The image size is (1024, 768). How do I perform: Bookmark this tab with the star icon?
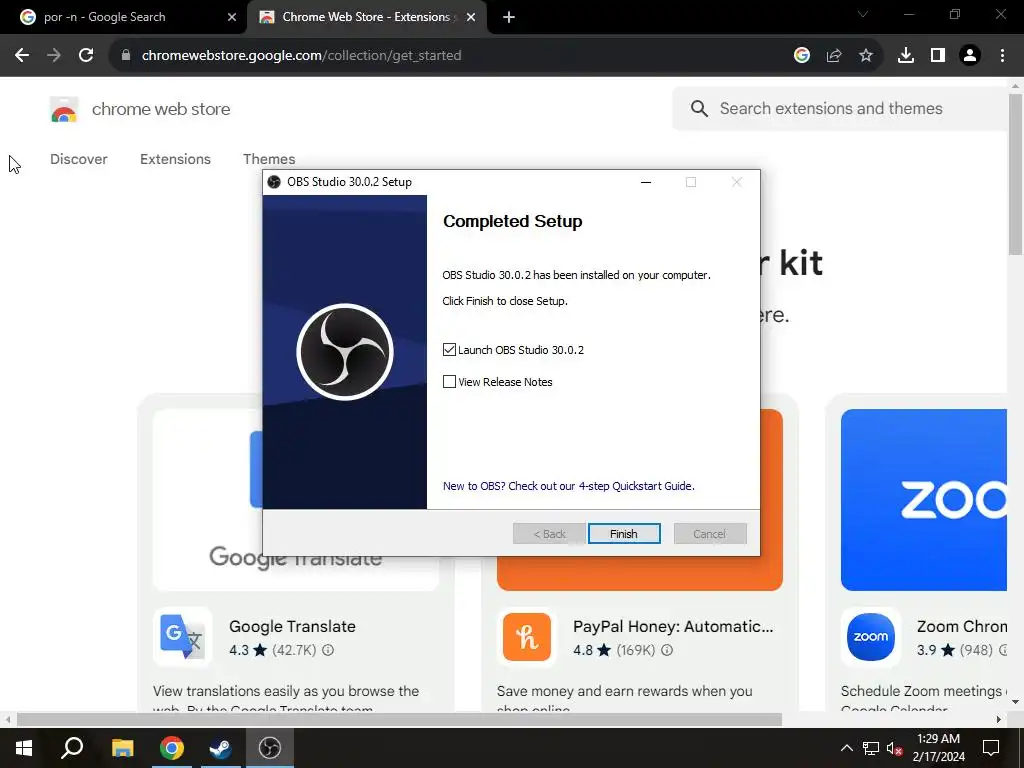pos(866,56)
